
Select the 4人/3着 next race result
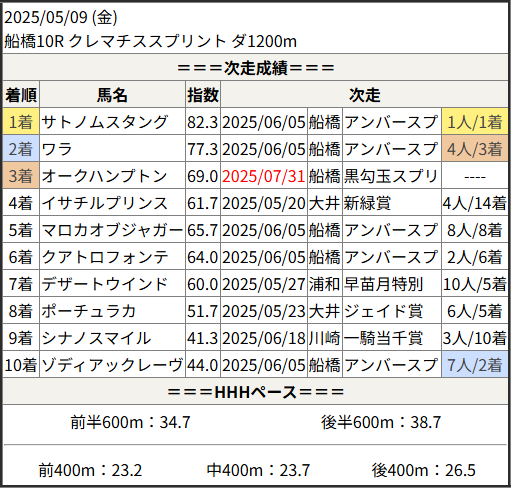click(x=475, y=149)
